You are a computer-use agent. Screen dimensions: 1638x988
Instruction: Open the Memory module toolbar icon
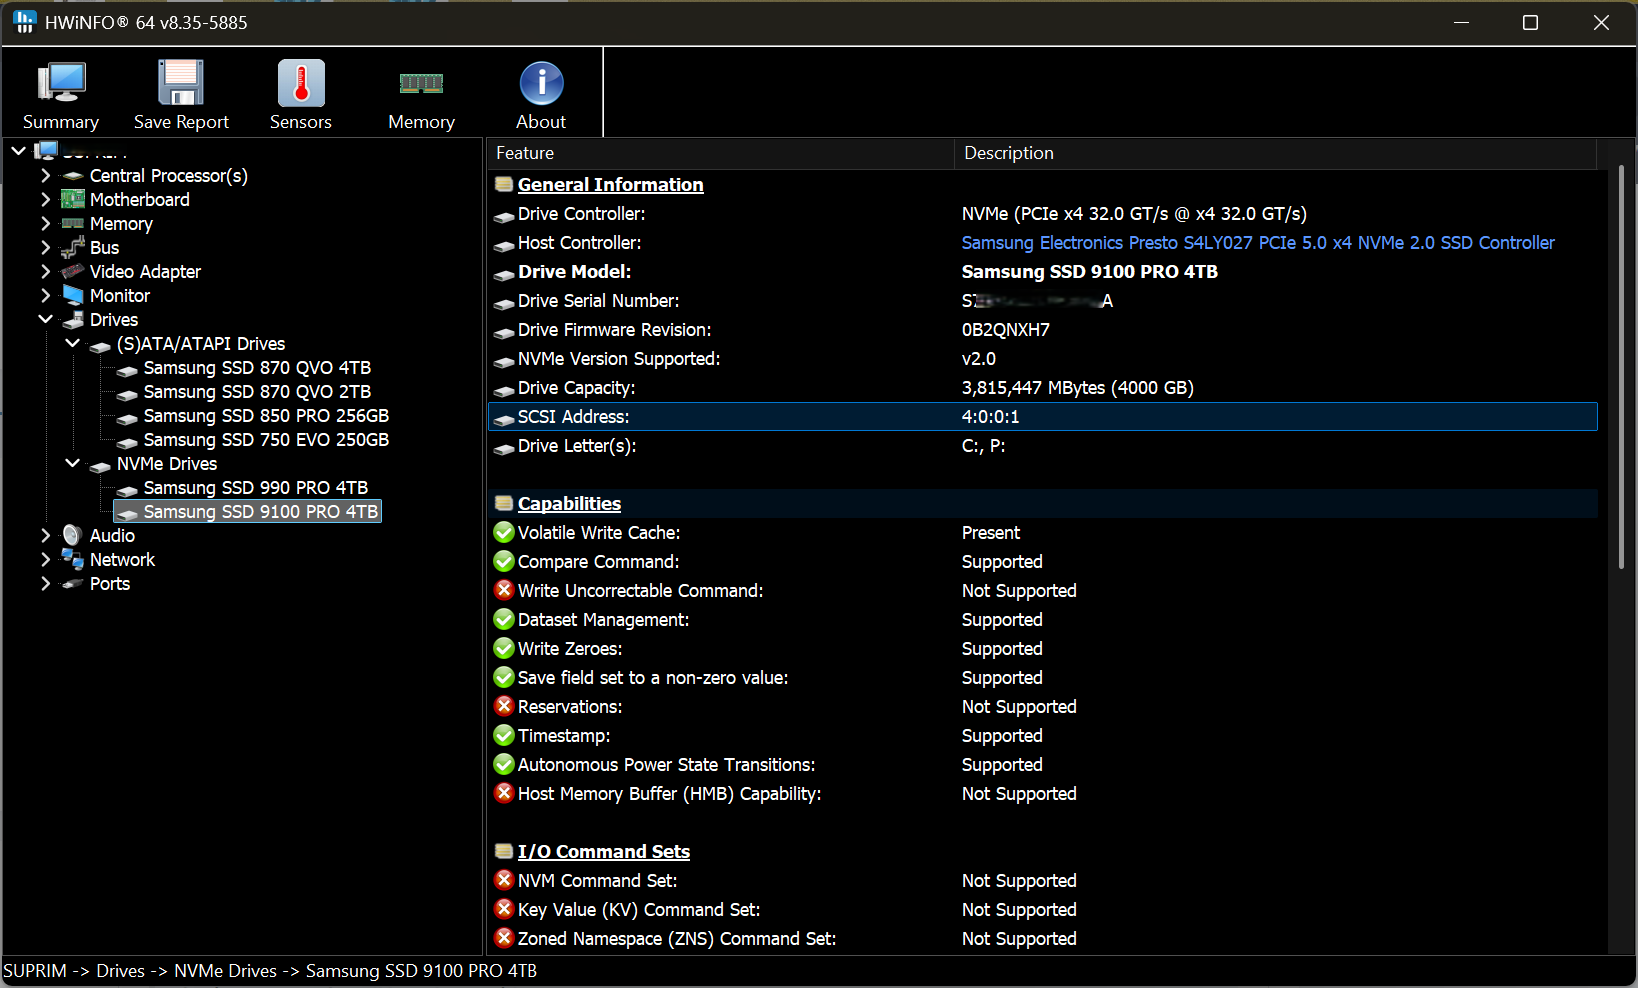point(421,84)
